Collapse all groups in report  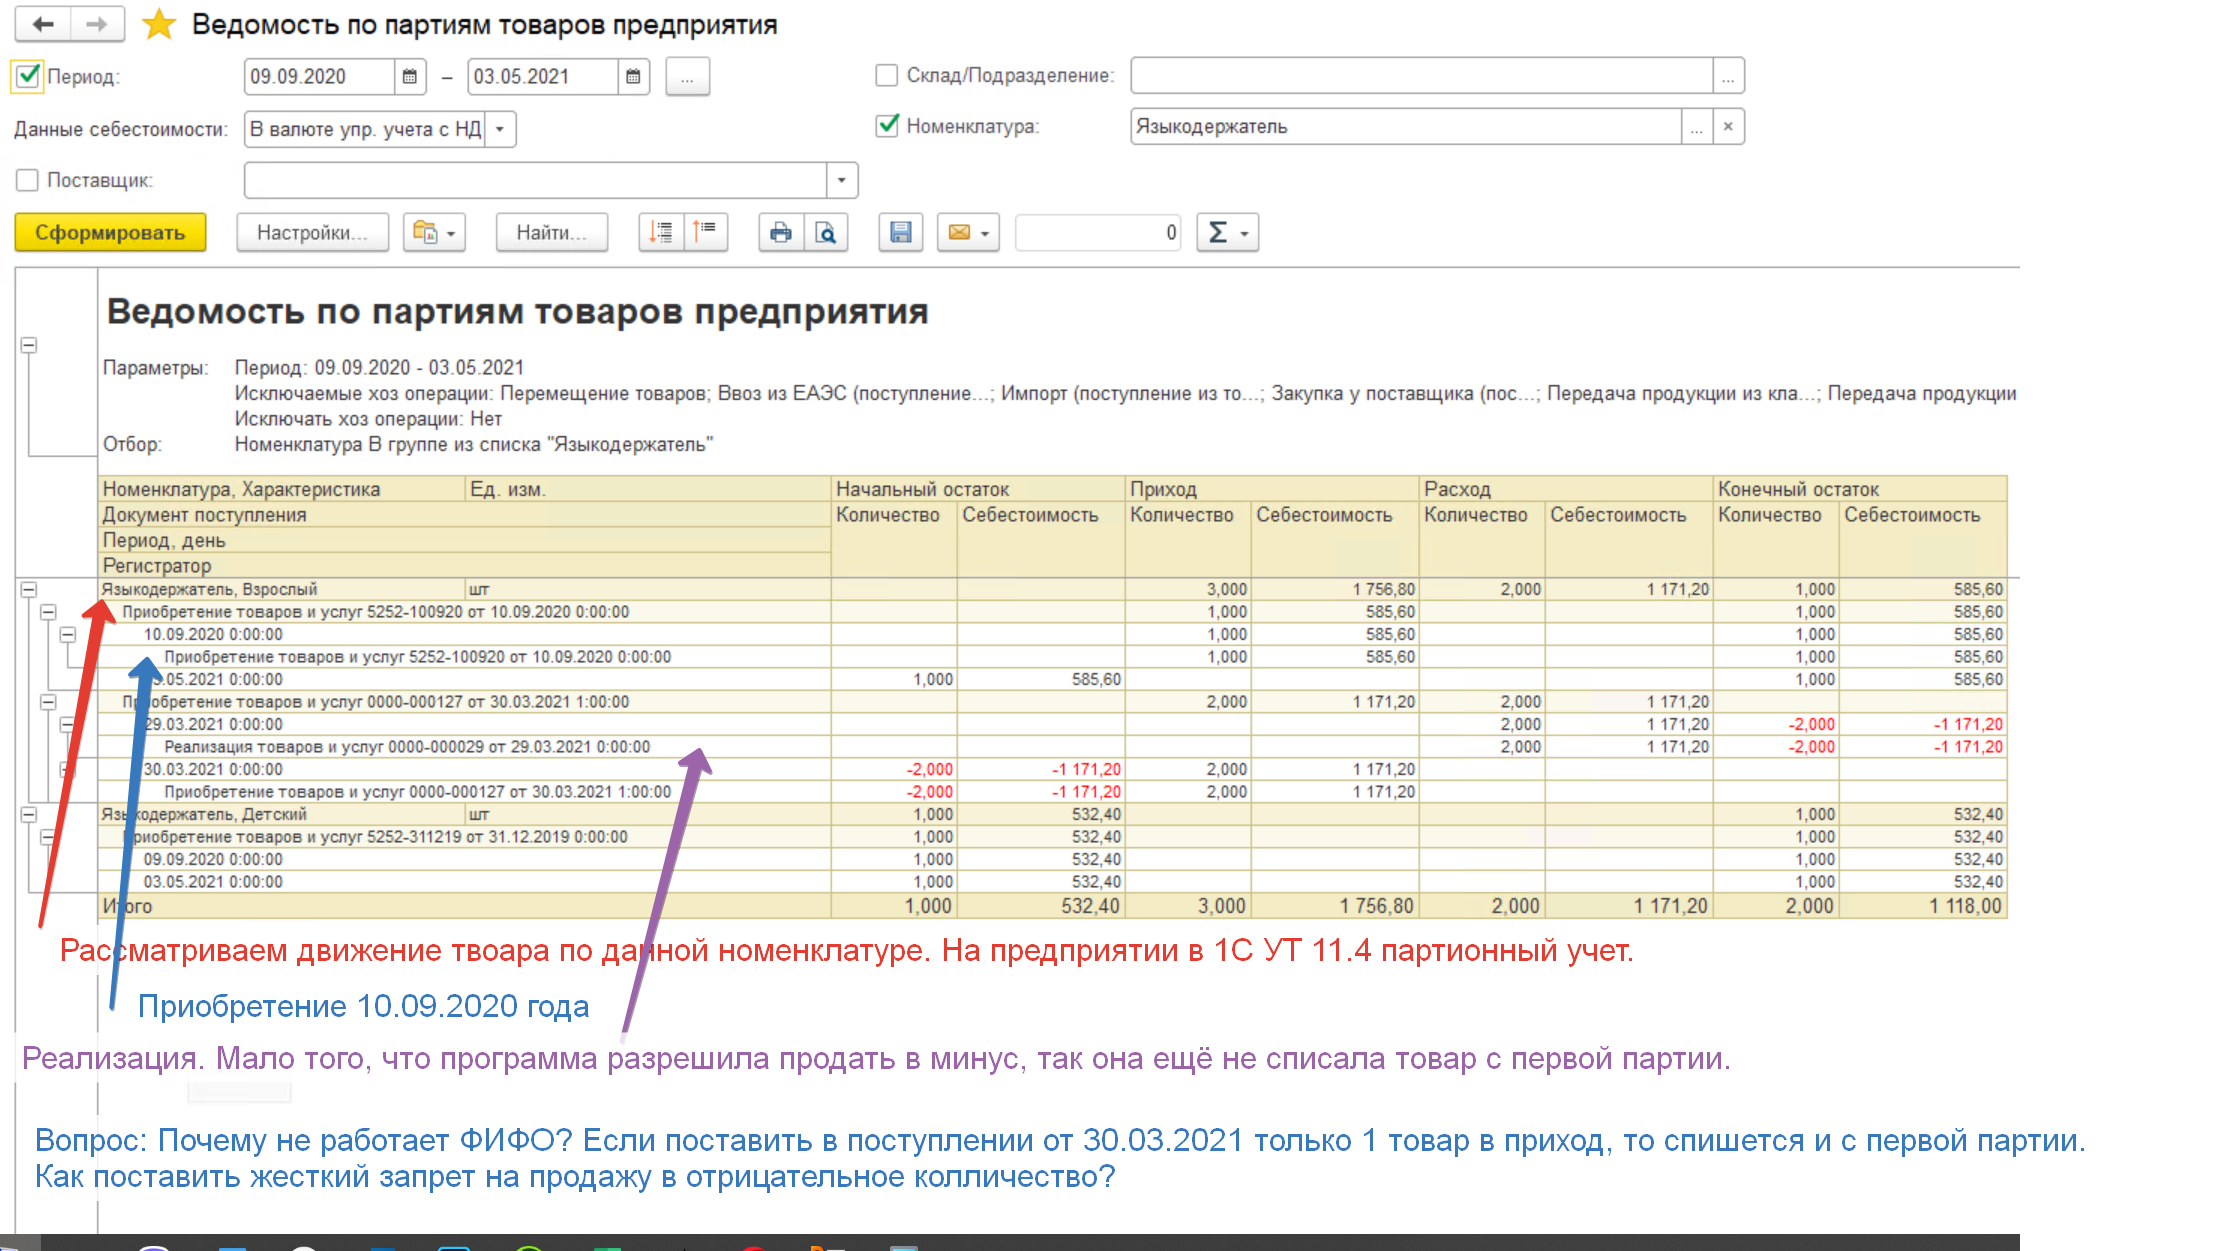pyautogui.click(x=705, y=233)
